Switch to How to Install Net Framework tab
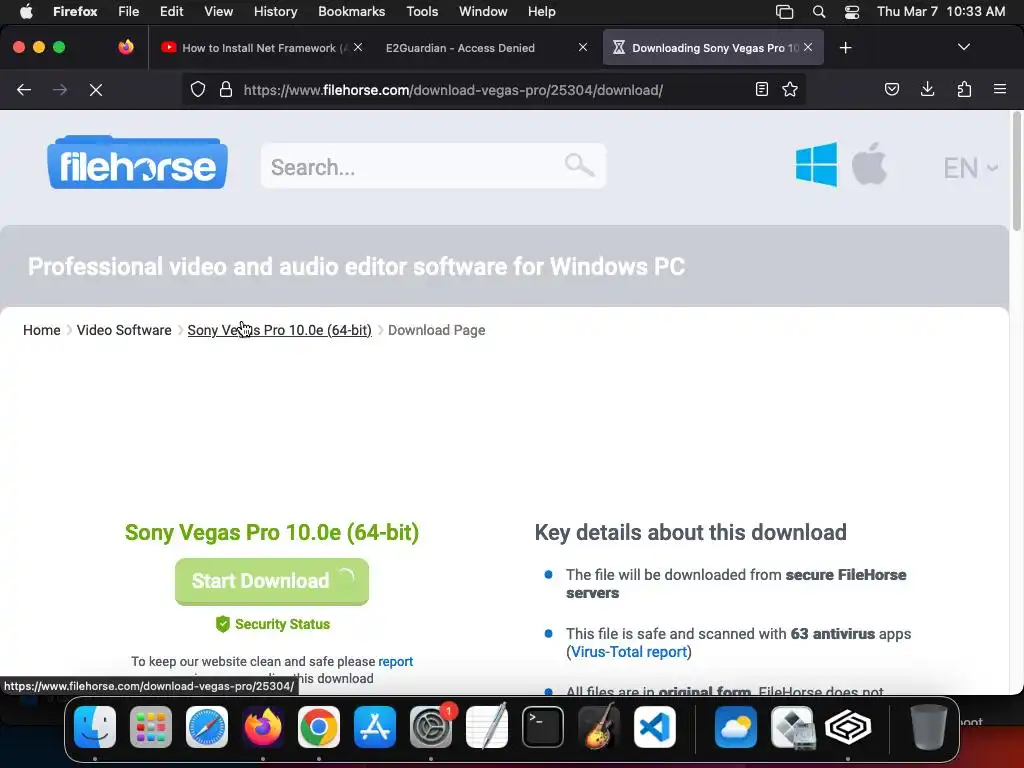Image resolution: width=1024 pixels, height=768 pixels. 263,48
